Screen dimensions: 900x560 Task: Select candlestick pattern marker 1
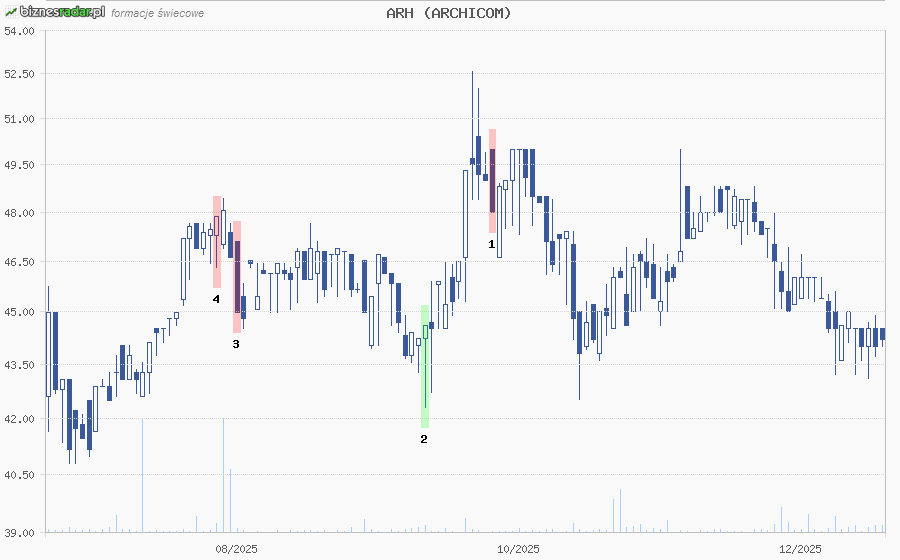point(491,243)
